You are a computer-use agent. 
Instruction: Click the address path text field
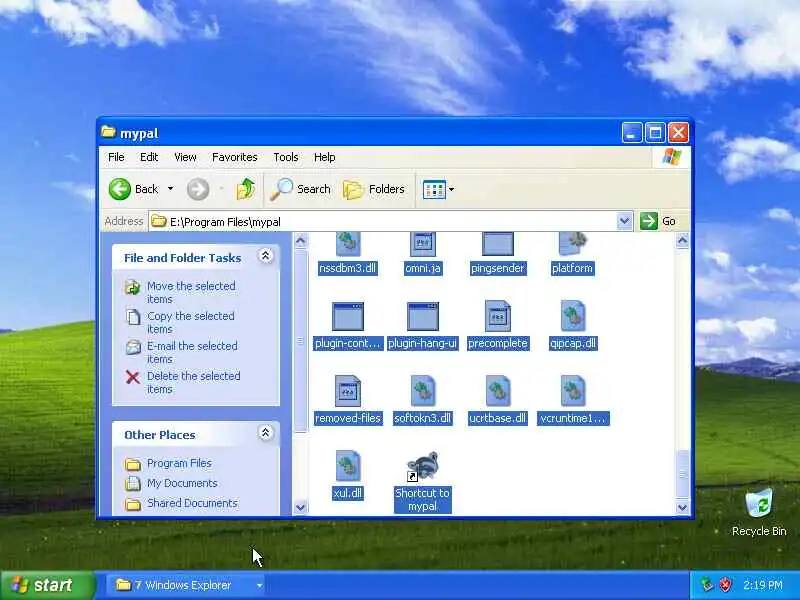(392, 221)
